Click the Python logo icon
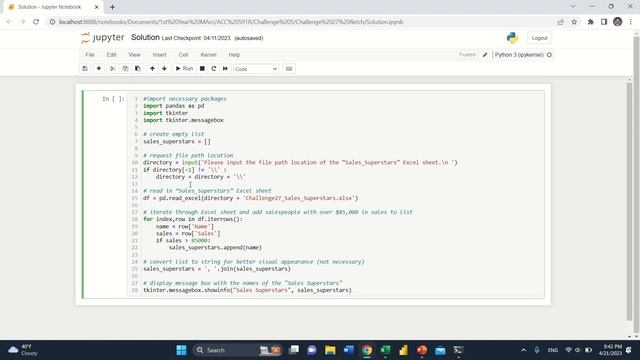This screenshot has width=640, height=360. (x=512, y=38)
